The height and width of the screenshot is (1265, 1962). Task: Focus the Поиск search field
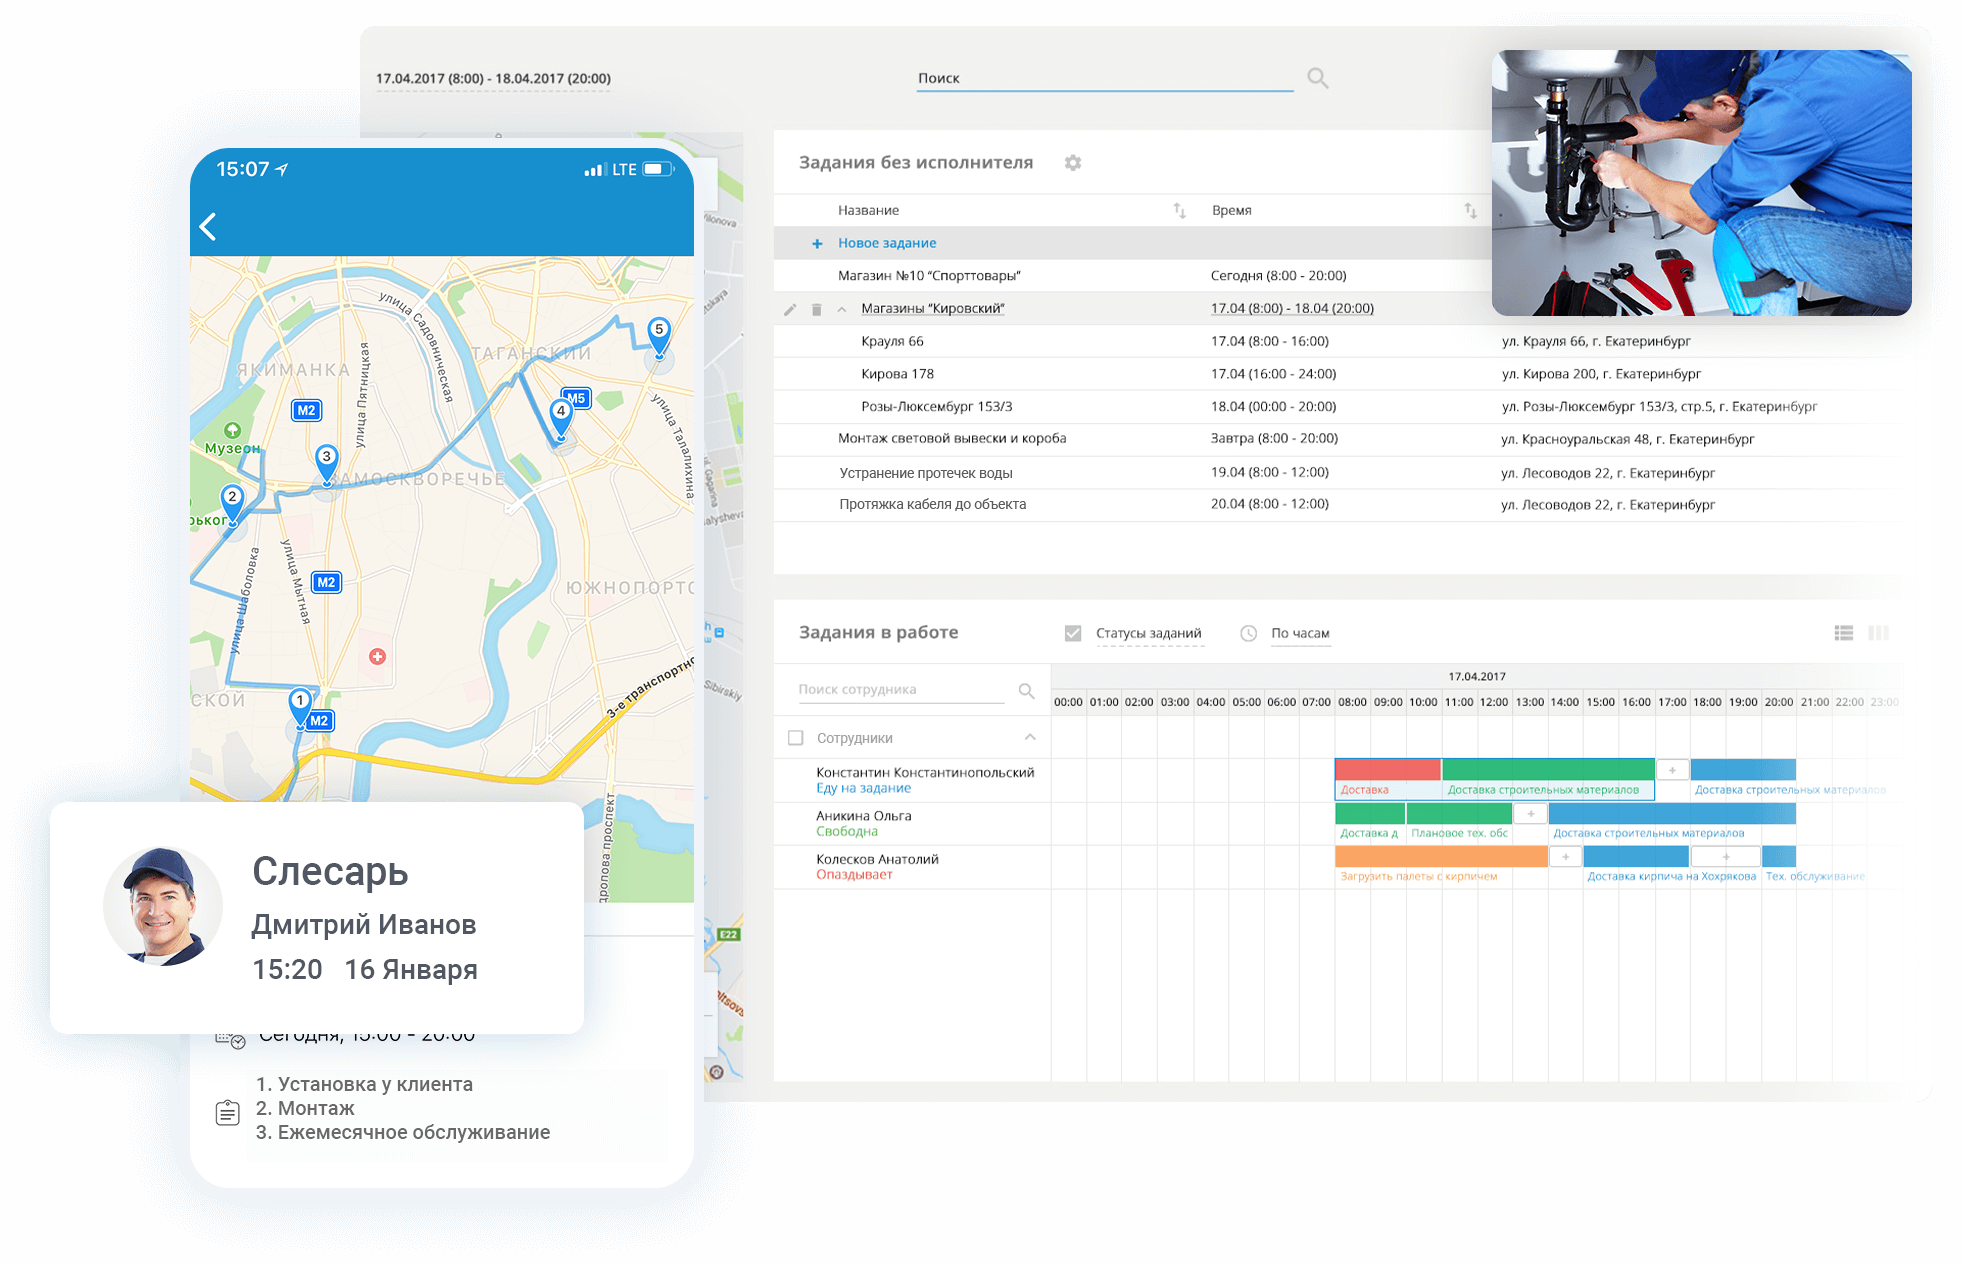pyautogui.click(x=1105, y=78)
